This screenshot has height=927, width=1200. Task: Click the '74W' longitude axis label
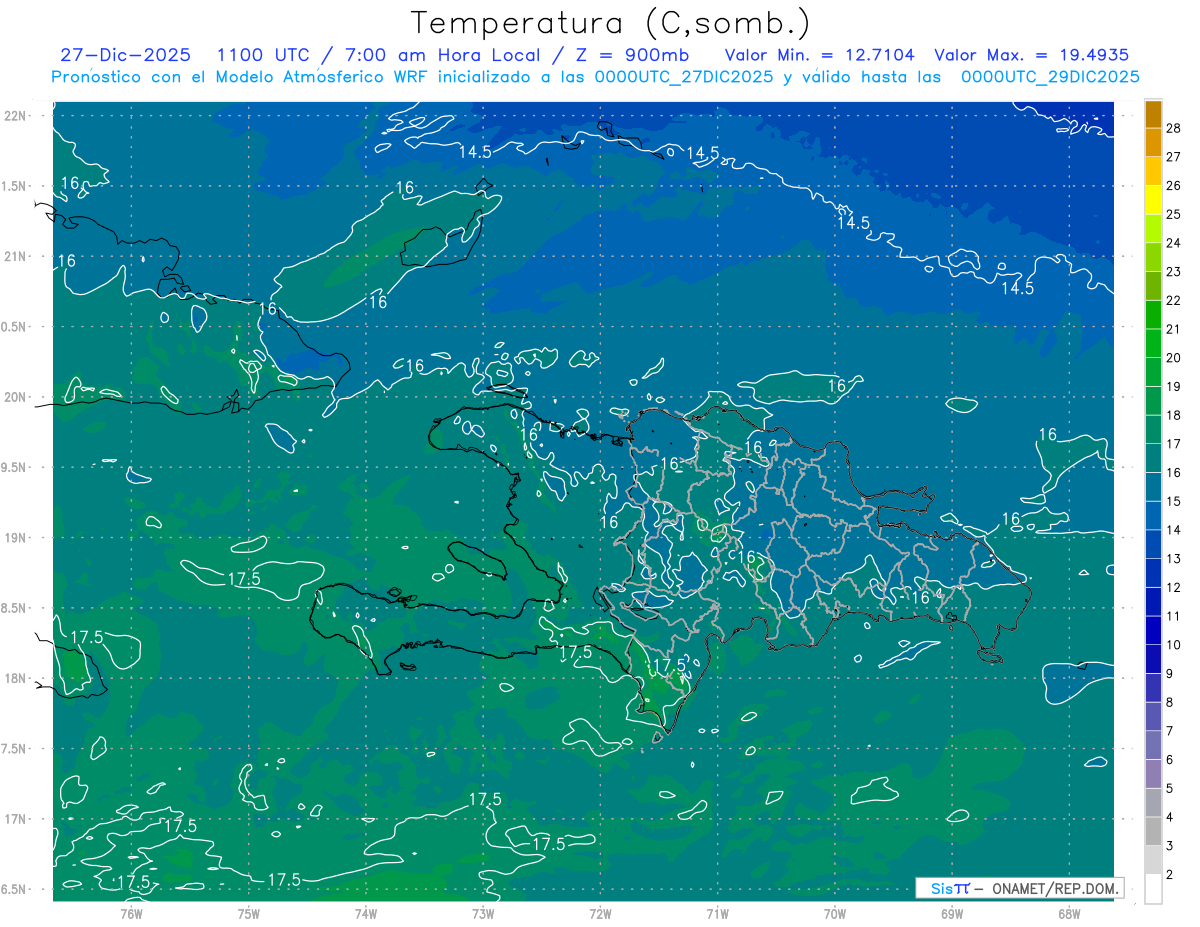pos(366,913)
